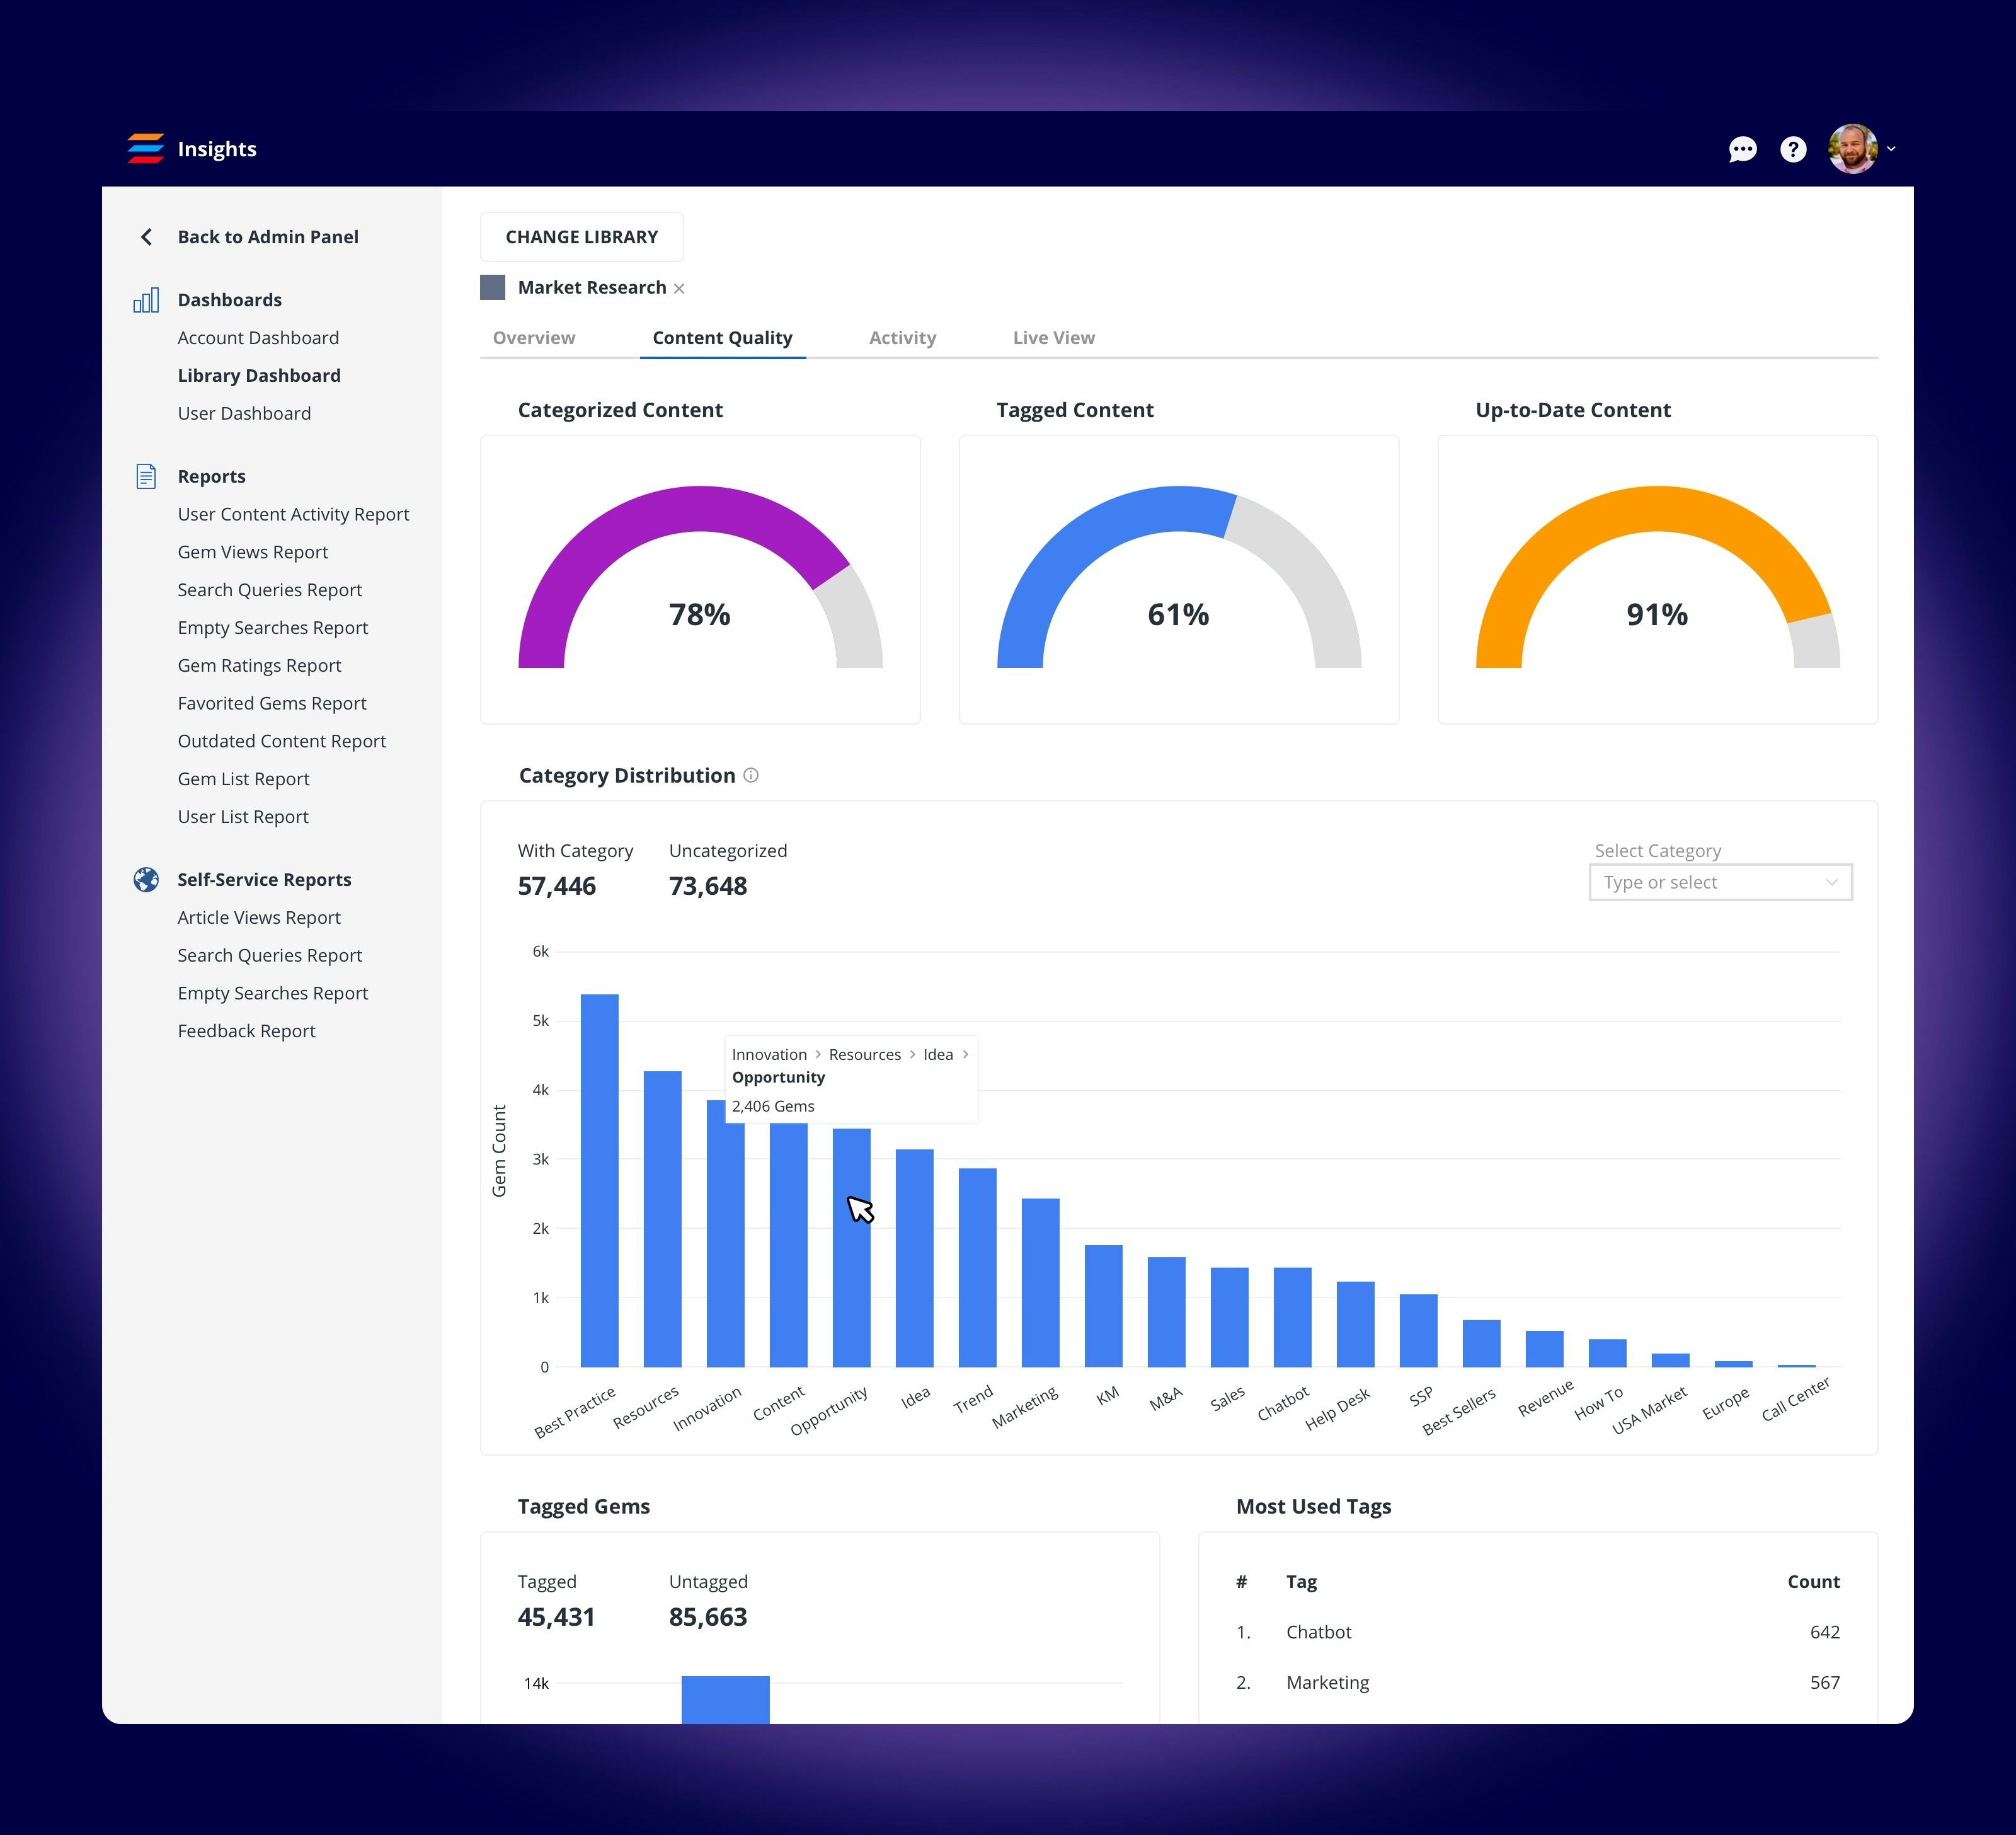The height and width of the screenshot is (1835, 2016).
Task: Click the help question mark icon
Action: (x=1793, y=149)
